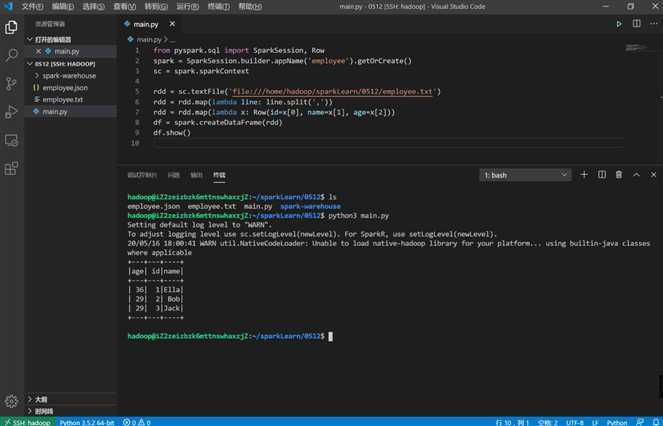Open the Remote Explorer view

pos(11,140)
